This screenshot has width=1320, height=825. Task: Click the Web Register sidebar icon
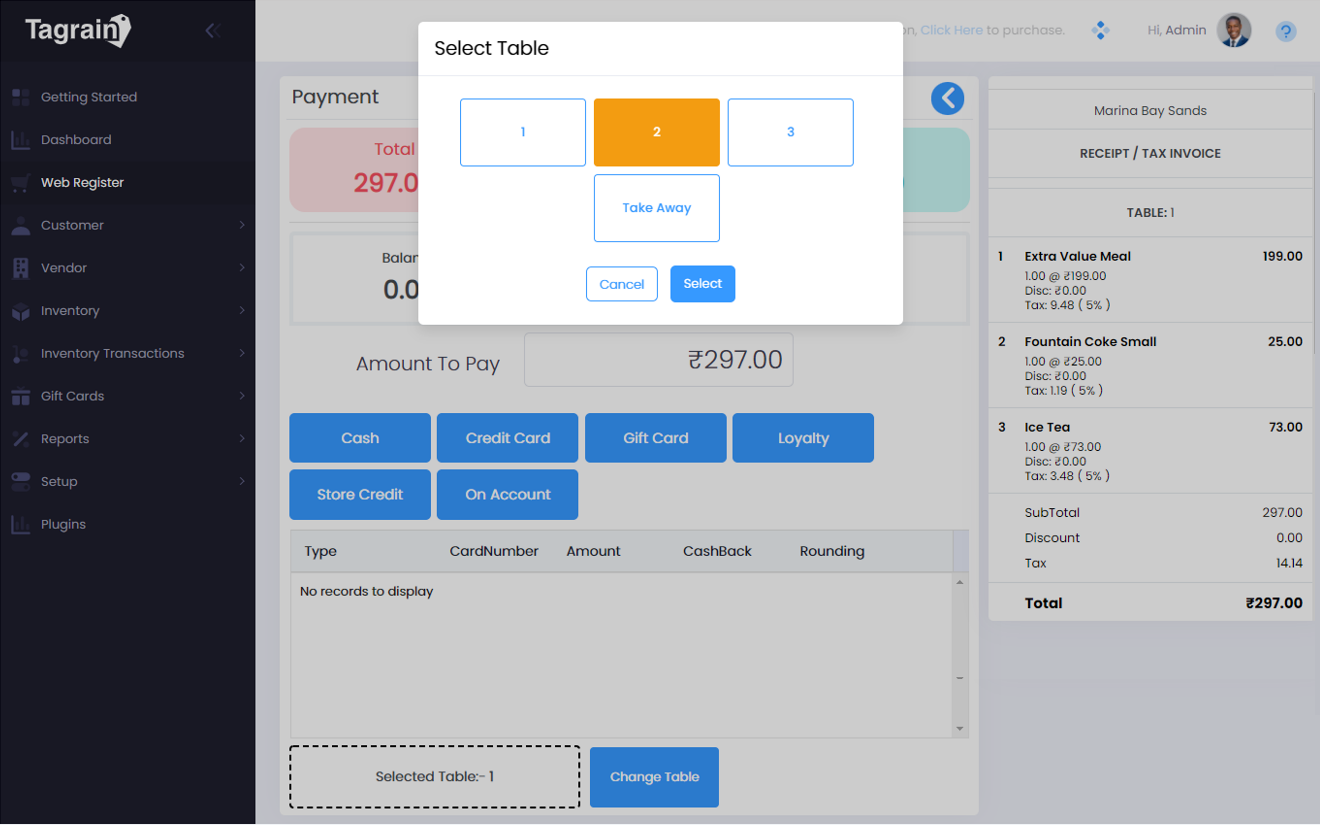[19, 182]
